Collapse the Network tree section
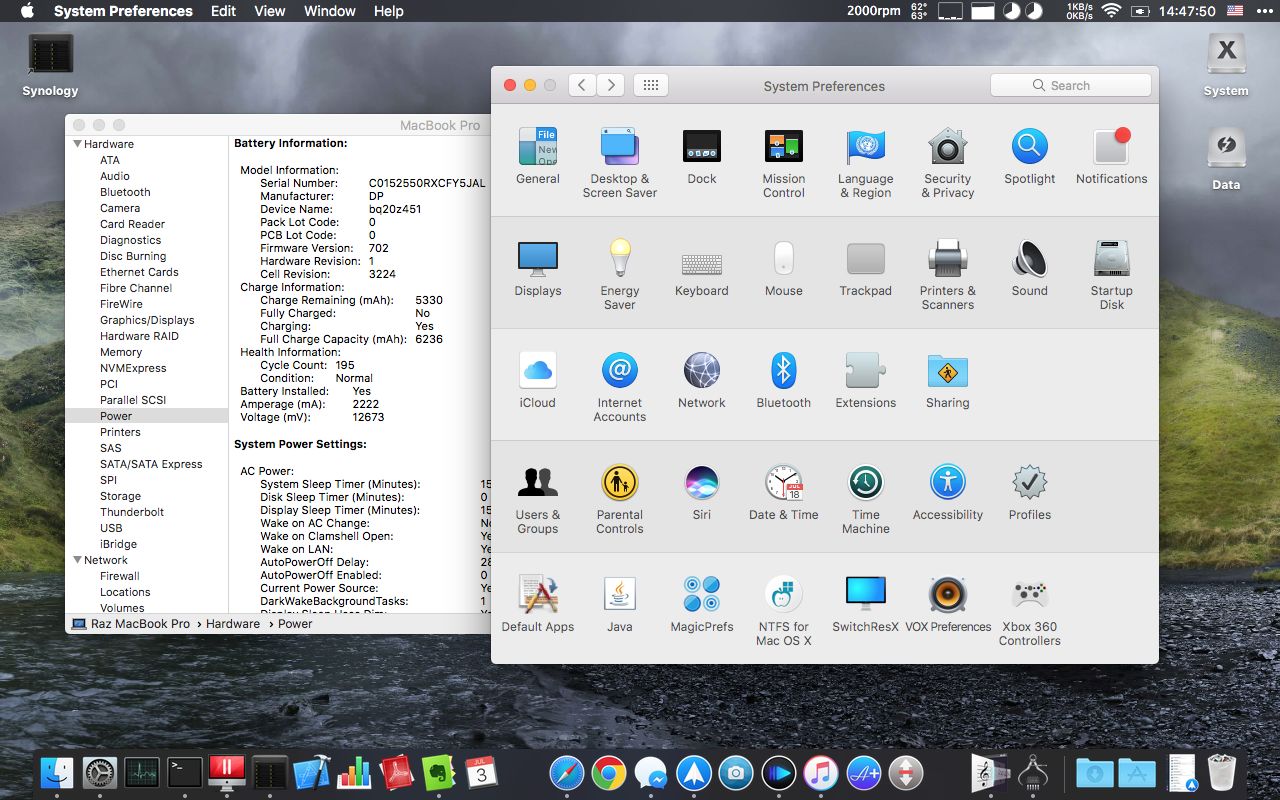This screenshot has width=1280, height=800. pos(77,560)
